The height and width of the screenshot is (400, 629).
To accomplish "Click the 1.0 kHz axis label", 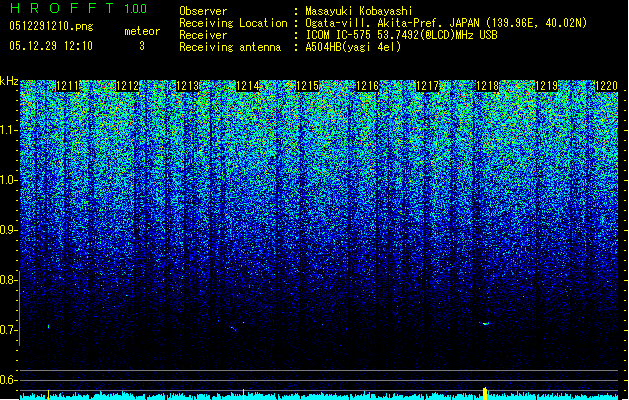I will 8,181.
